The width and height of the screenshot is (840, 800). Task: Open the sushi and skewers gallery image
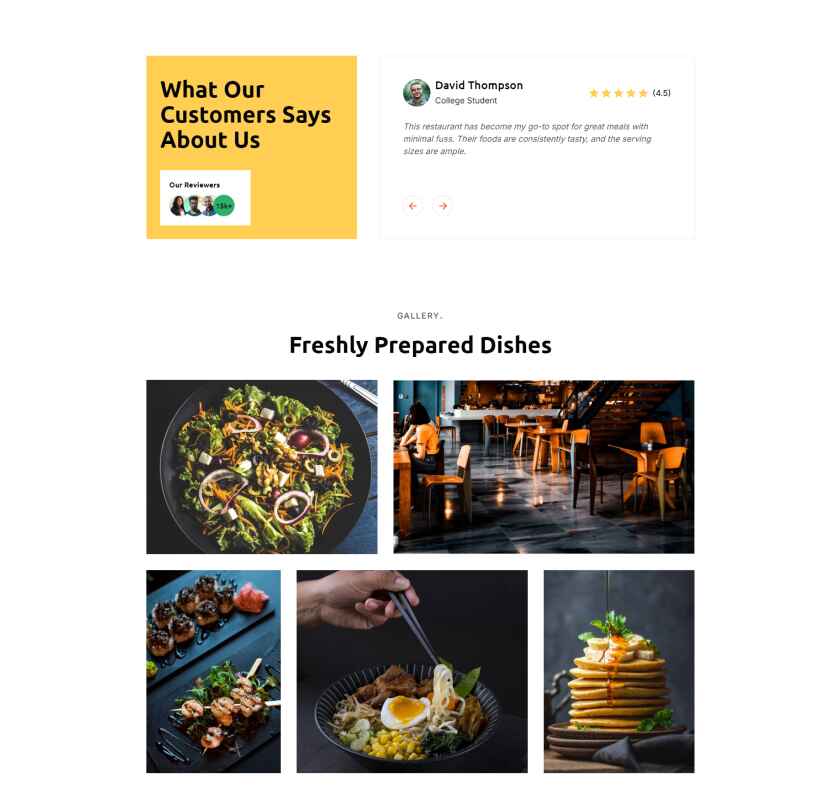pyautogui.click(x=213, y=671)
